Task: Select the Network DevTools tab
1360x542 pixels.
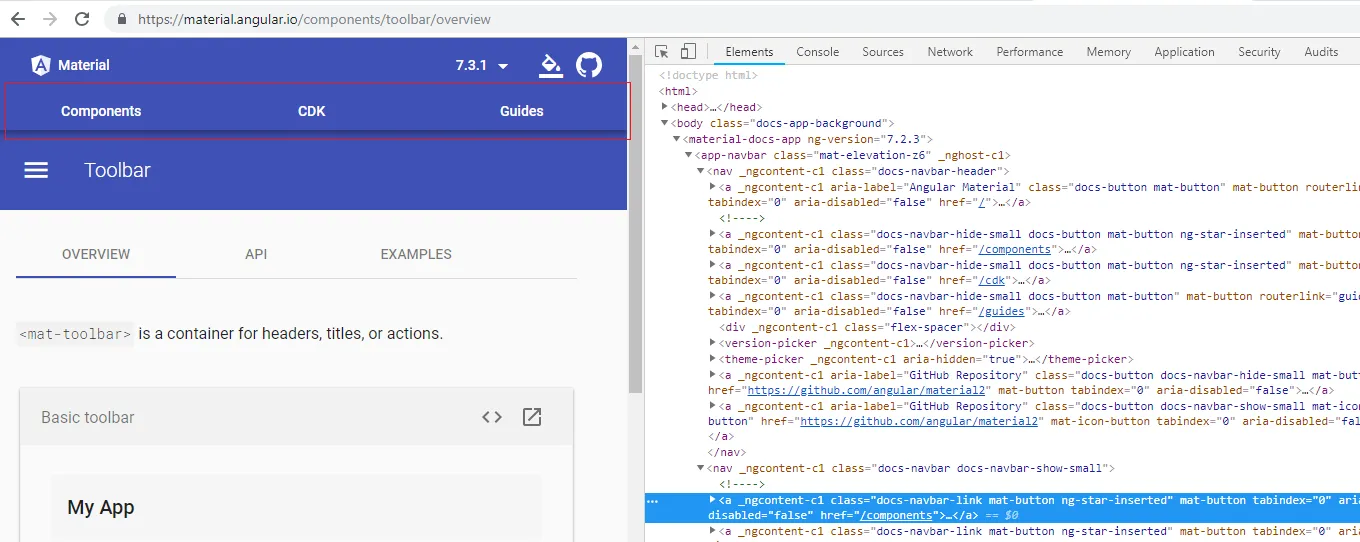Action: tap(950, 52)
